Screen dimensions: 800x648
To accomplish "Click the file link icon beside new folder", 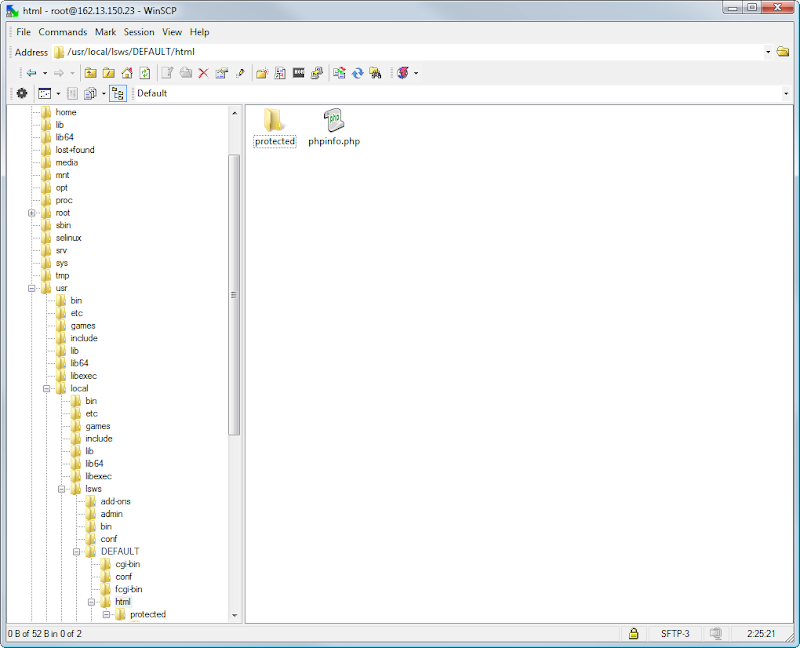I will 280,73.
